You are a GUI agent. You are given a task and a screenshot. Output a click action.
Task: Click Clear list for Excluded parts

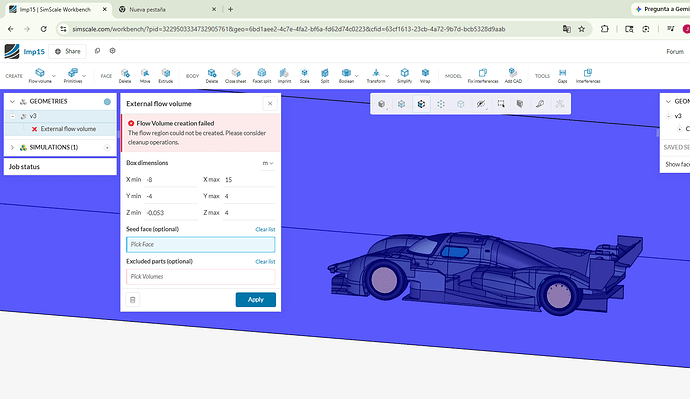click(x=265, y=261)
